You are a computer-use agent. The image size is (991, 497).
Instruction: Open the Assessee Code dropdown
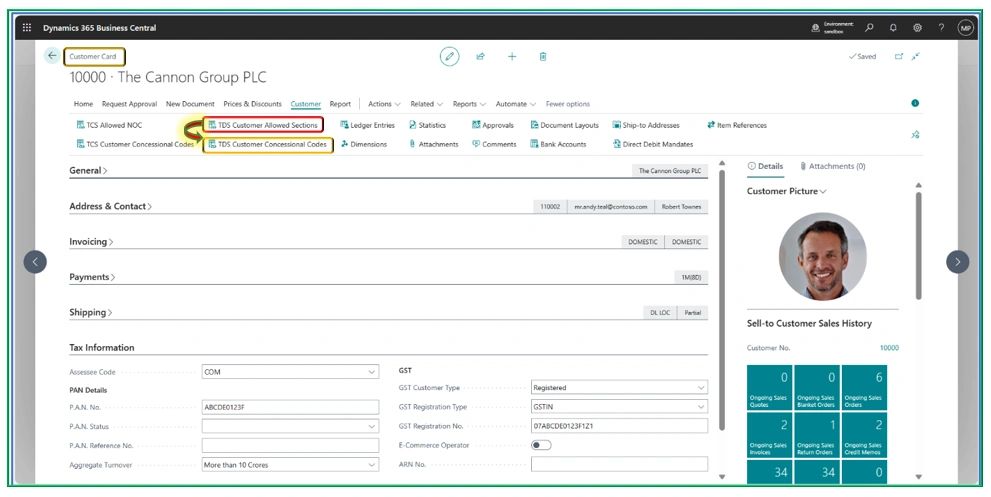point(290,371)
